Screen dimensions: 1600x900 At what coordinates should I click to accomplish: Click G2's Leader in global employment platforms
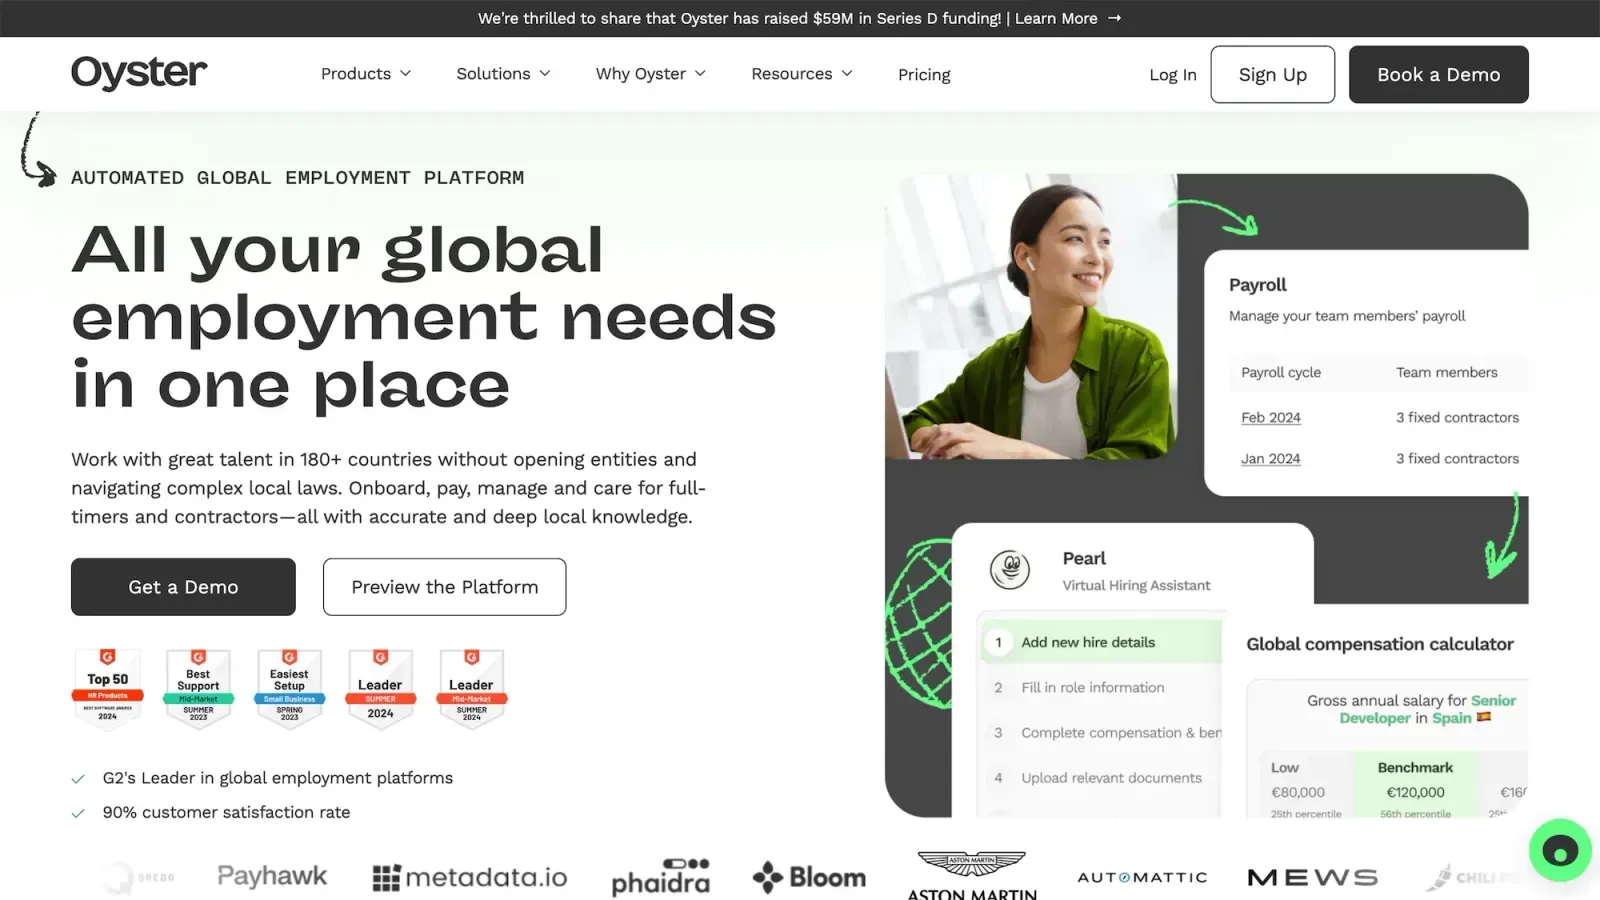click(x=278, y=778)
